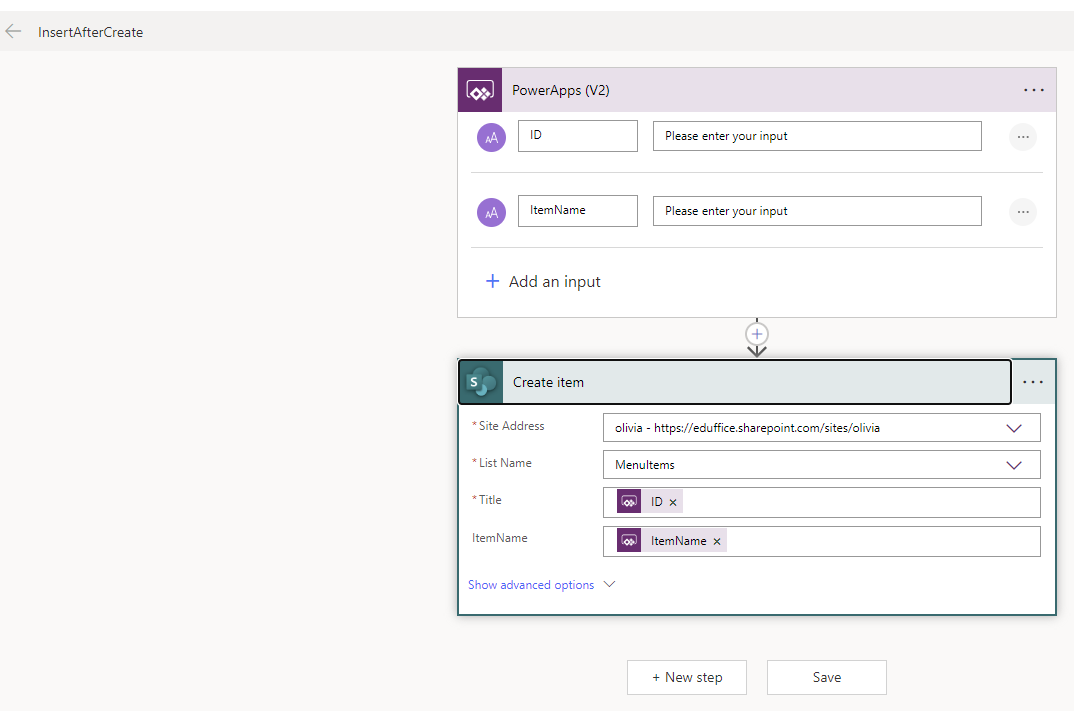1074x711 pixels.
Task: Click Add an input link
Action: pyautogui.click(x=543, y=281)
